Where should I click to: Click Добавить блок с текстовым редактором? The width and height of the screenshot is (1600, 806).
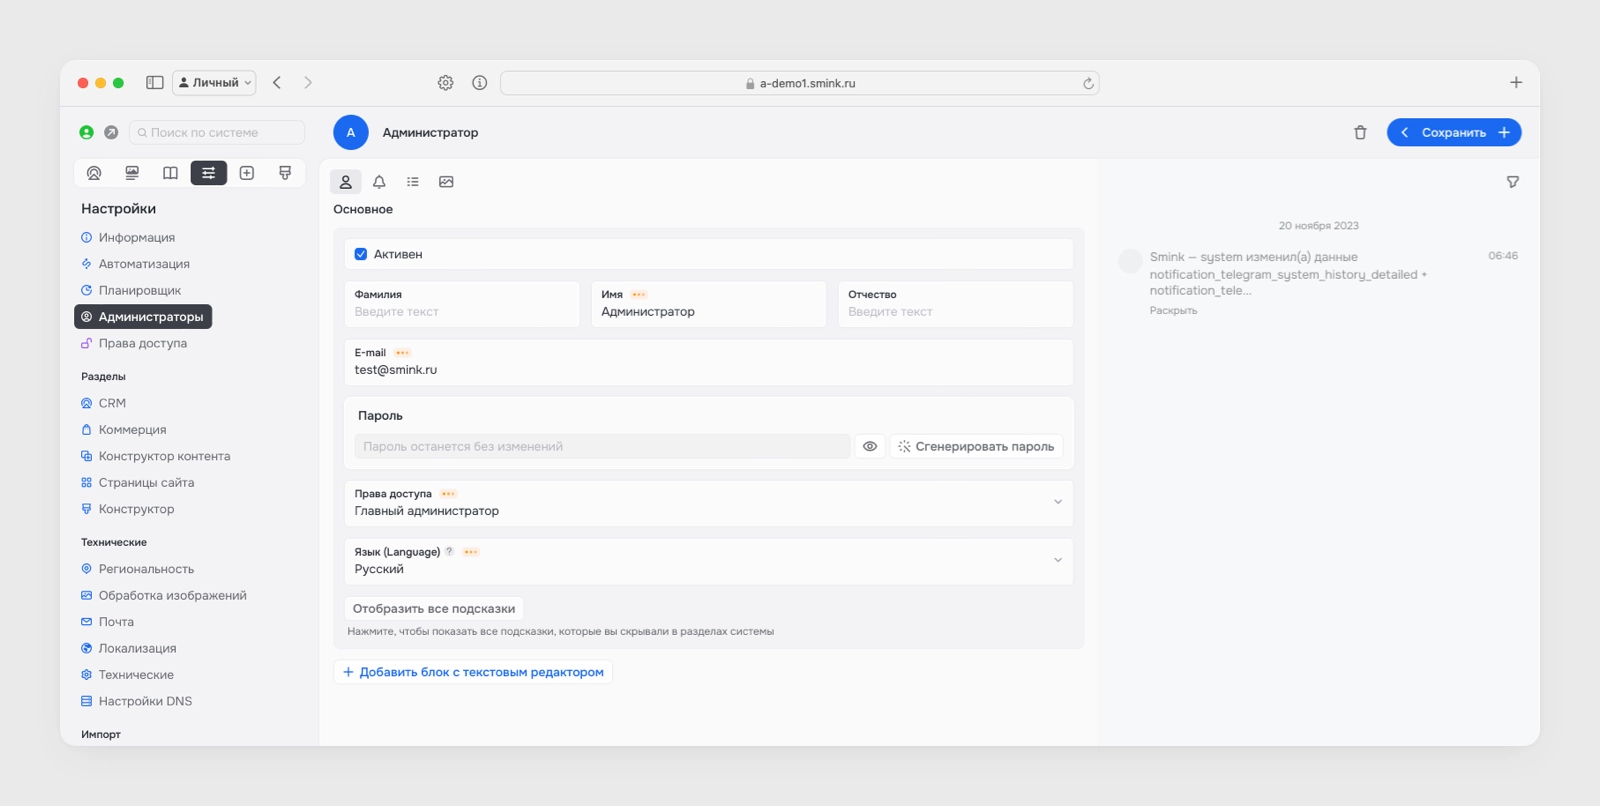[x=473, y=672]
